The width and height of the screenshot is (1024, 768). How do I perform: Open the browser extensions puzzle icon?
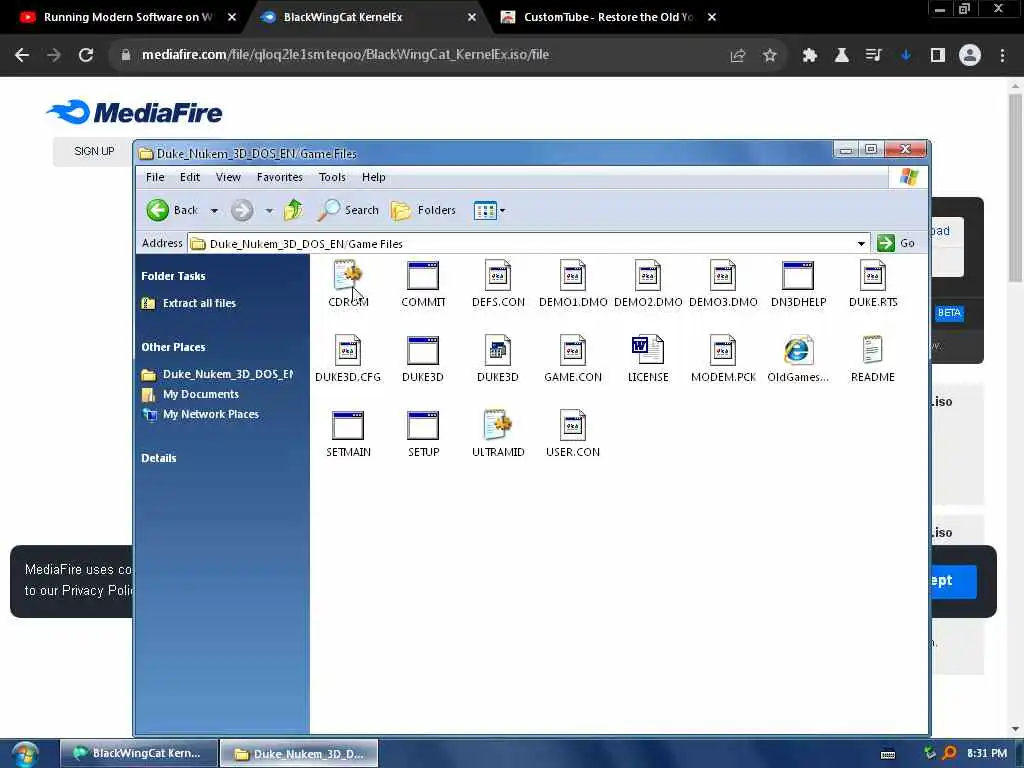810,56
